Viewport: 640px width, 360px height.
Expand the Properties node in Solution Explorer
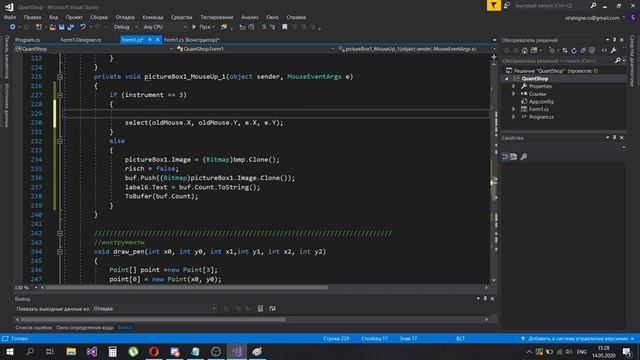514,87
